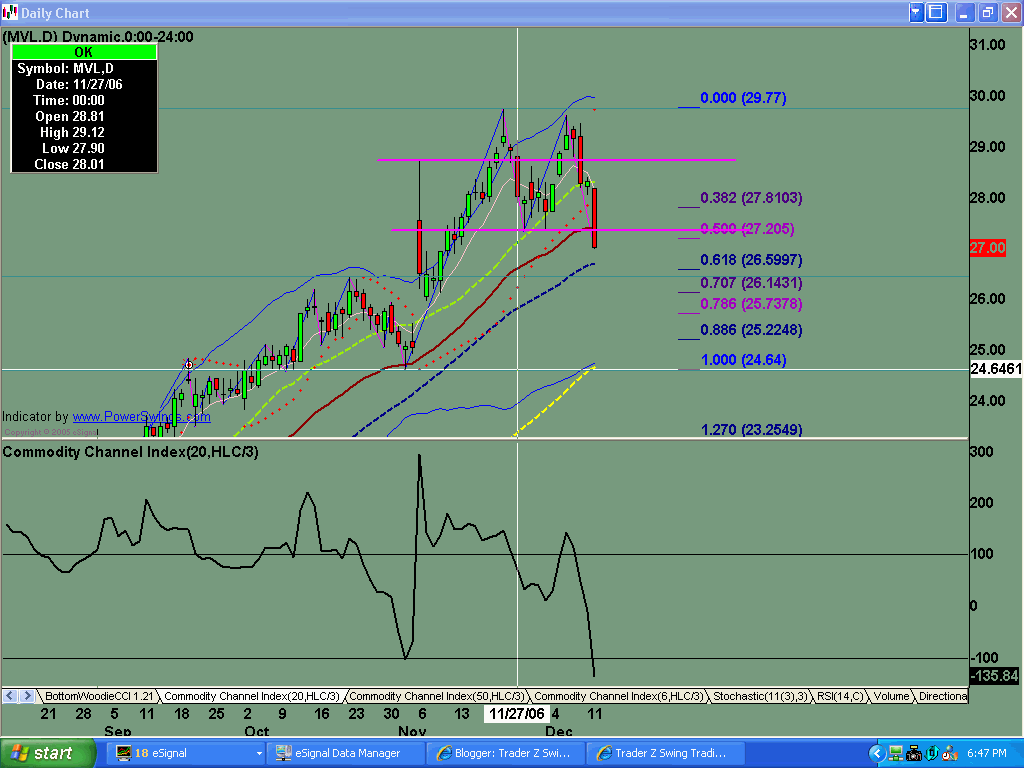Click the cyan sync arrows tray icon
This screenshot has width=1024, height=768.
tap(931, 754)
